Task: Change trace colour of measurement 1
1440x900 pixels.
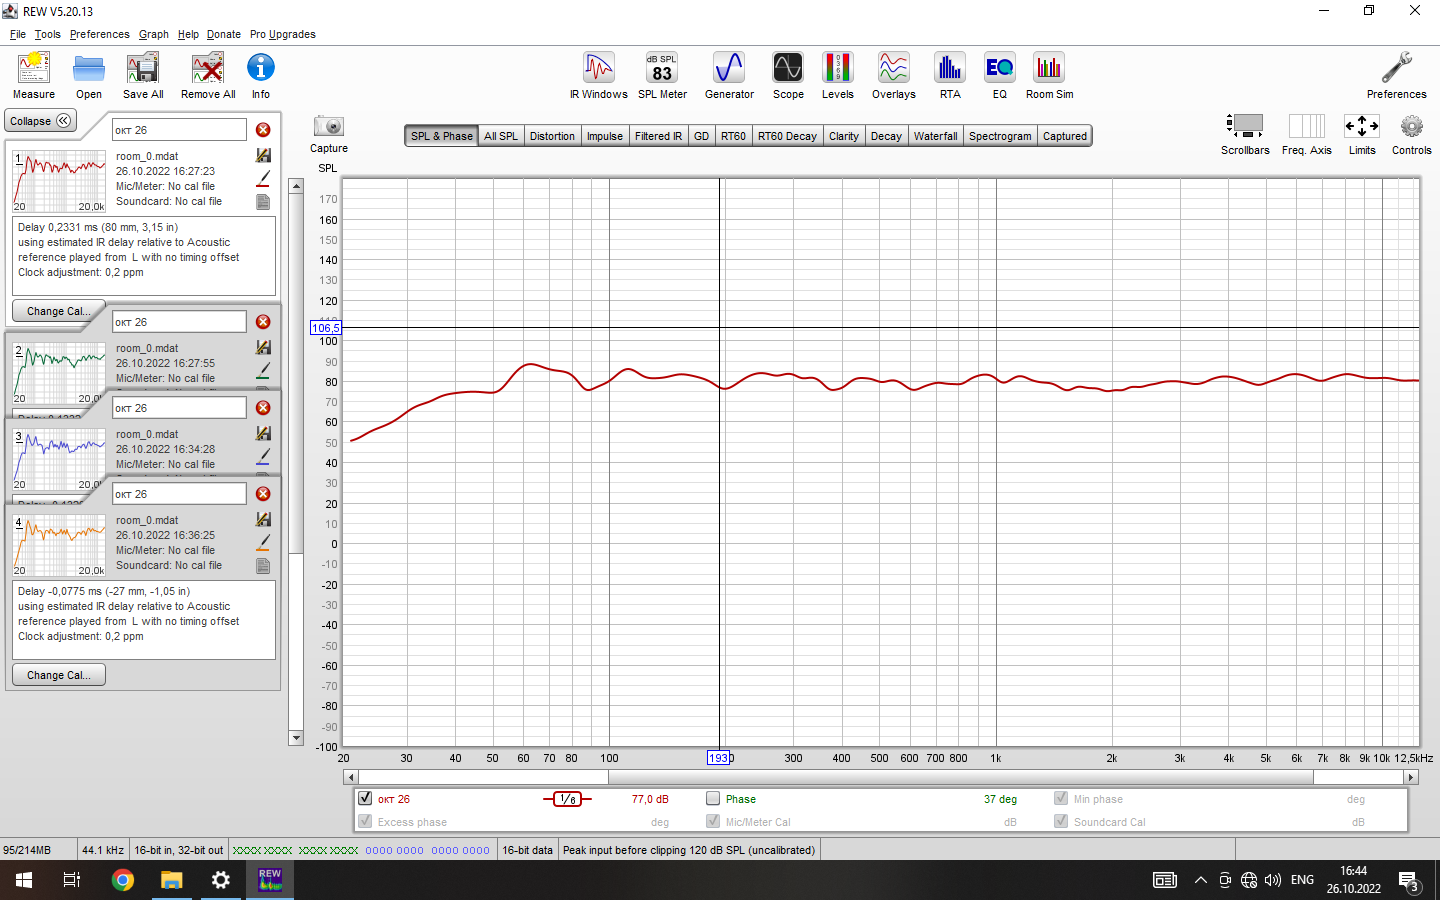Action: (263, 179)
